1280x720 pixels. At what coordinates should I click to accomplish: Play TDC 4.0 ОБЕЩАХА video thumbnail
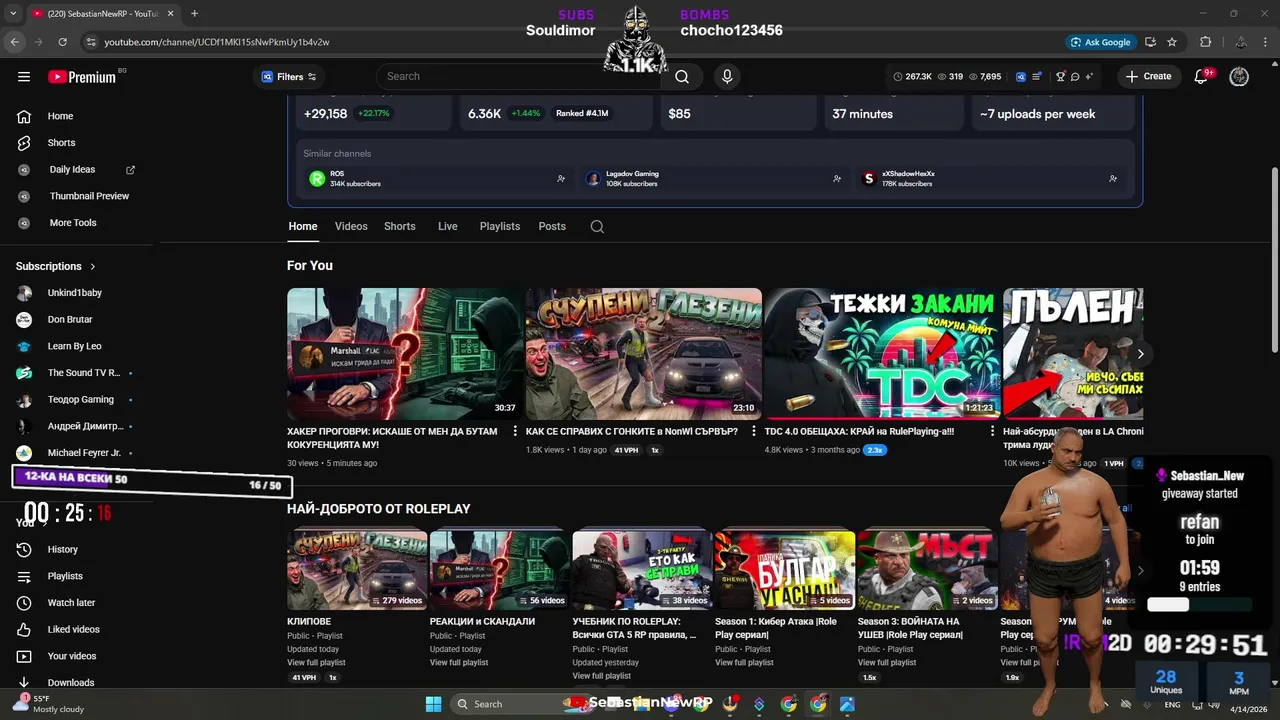click(x=882, y=354)
